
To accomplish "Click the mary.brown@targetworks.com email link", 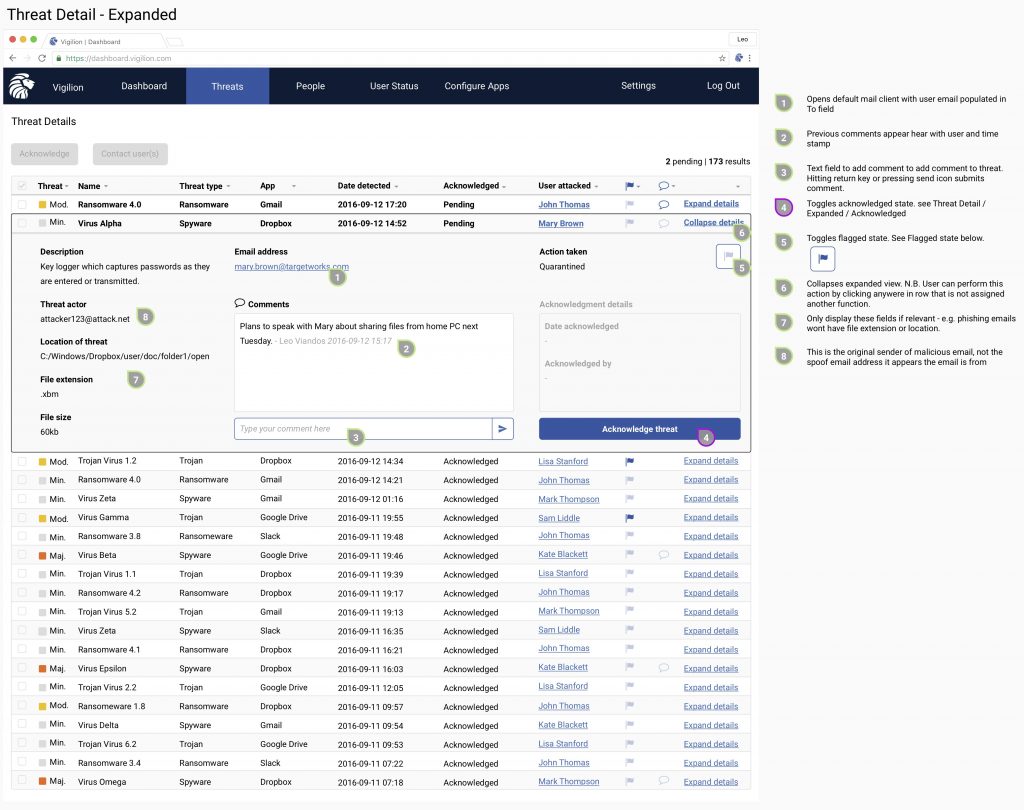I will [x=291, y=267].
